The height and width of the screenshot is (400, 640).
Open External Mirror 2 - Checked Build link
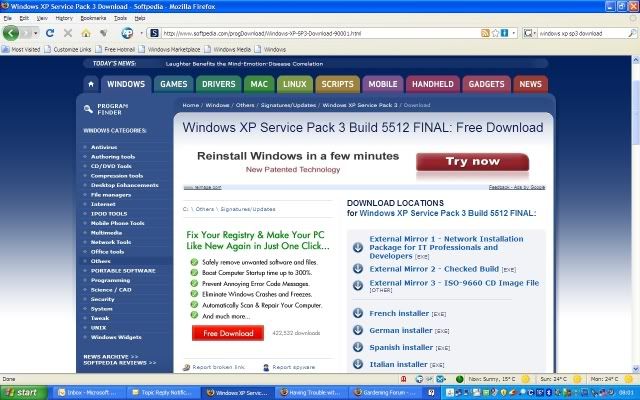click(434, 269)
